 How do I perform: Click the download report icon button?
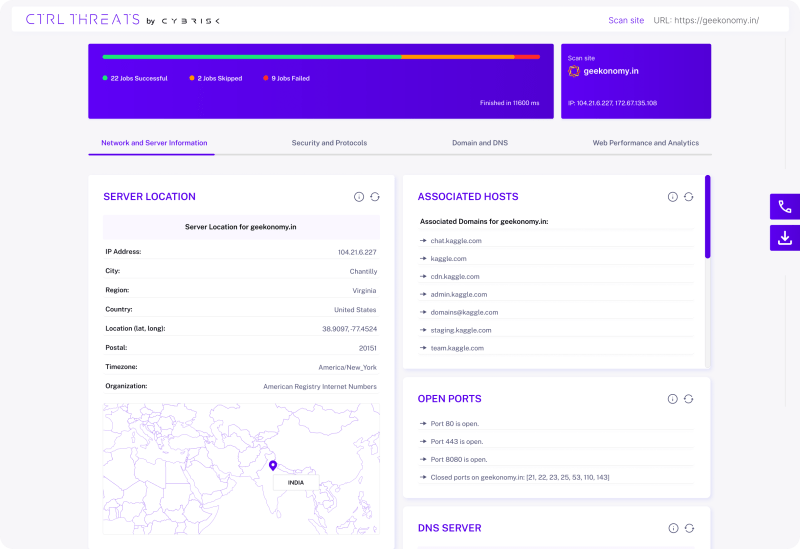785,238
